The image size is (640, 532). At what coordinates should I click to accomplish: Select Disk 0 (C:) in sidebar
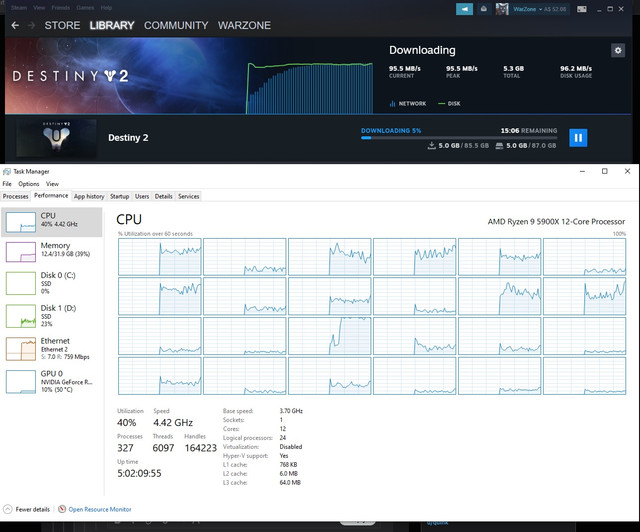[52, 283]
